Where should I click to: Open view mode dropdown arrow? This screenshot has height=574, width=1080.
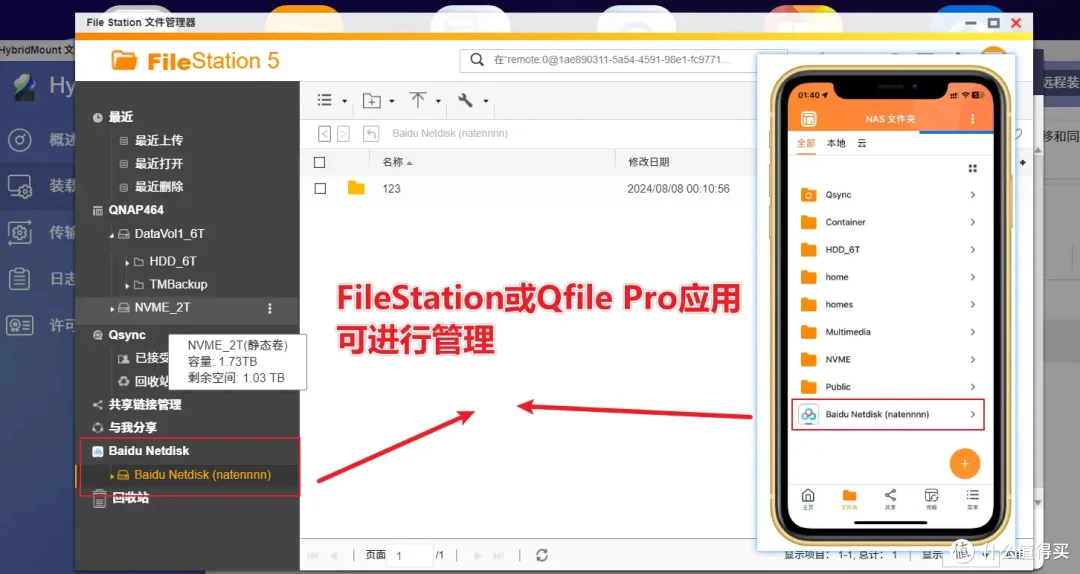(344, 101)
